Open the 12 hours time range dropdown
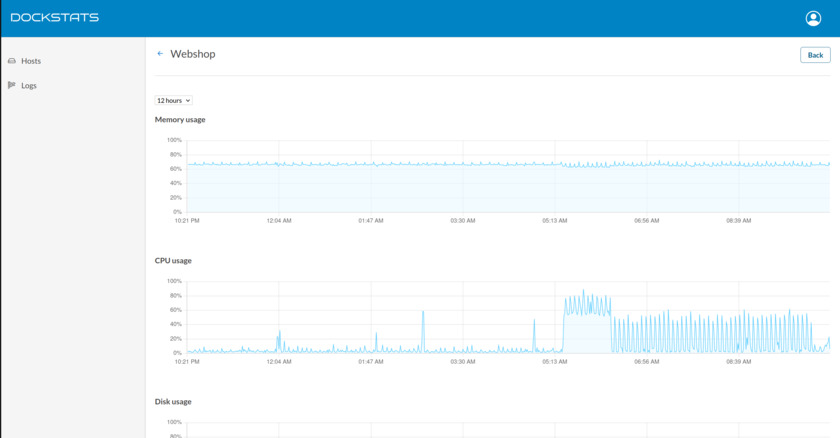840x438 pixels. [173, 100]
